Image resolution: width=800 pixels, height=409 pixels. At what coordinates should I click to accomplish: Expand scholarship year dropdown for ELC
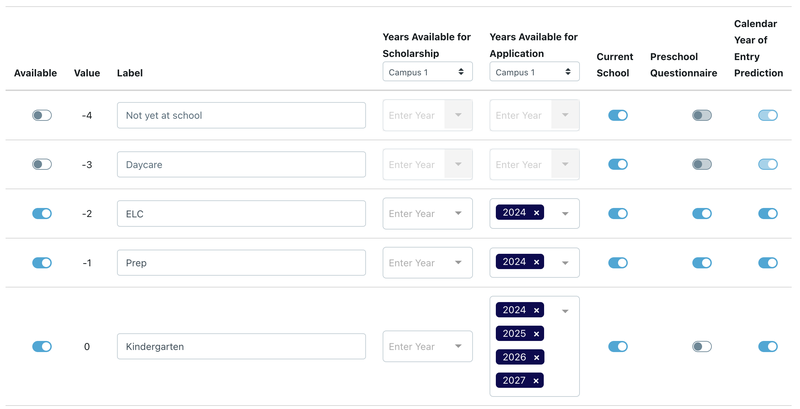pyautogui.click(x=458, y=213)
